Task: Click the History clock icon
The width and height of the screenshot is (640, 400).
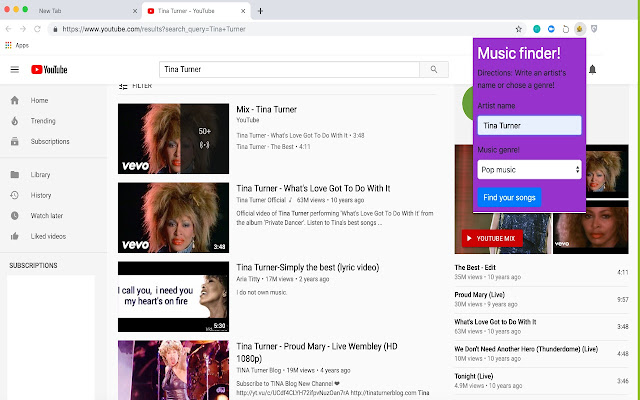Action: coord(15,195)
